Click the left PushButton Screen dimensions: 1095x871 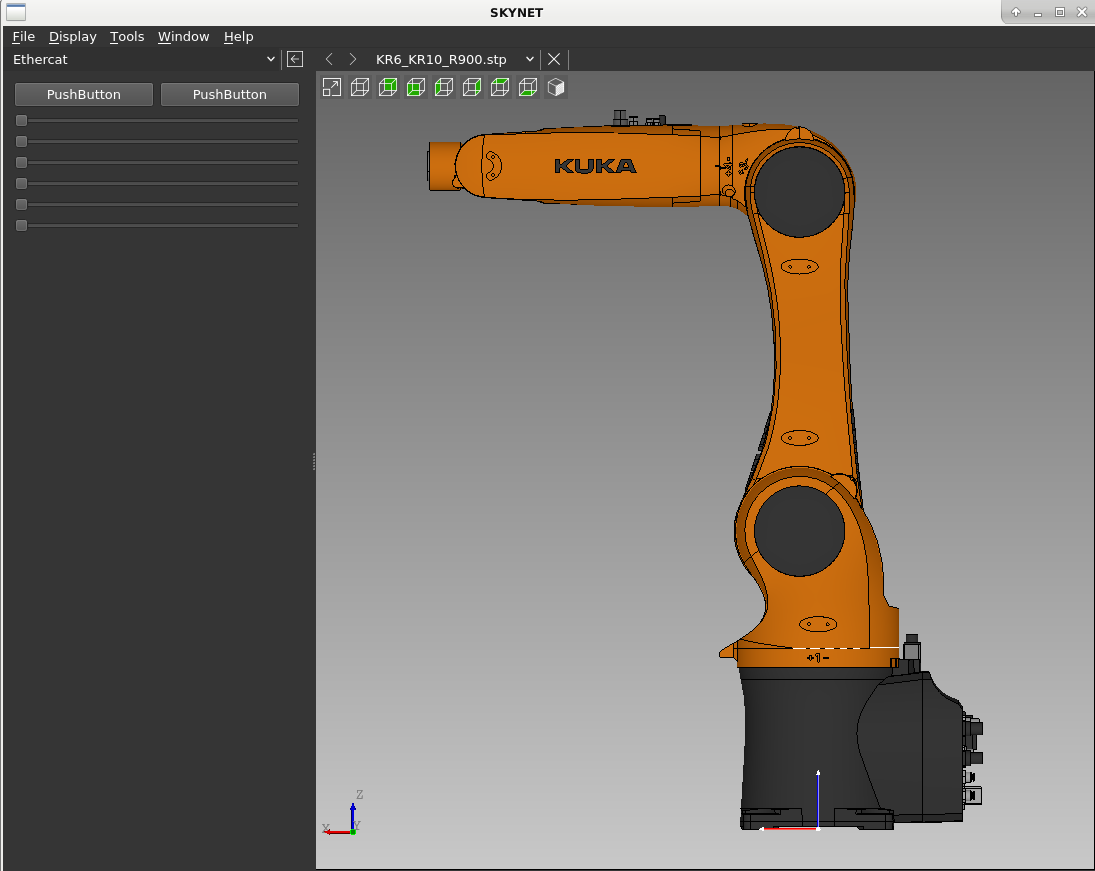[x=84, y=94]
